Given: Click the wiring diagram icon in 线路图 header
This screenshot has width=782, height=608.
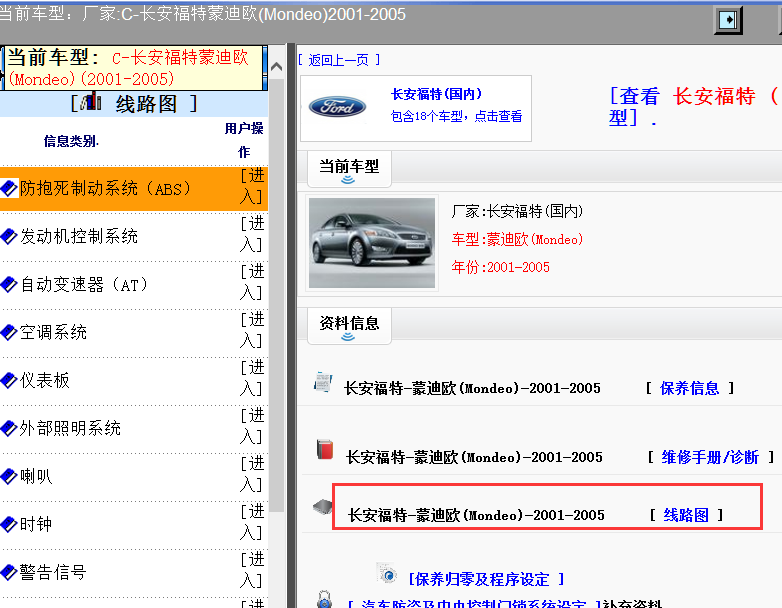Looking at the screenshot, I should [90, 101].
